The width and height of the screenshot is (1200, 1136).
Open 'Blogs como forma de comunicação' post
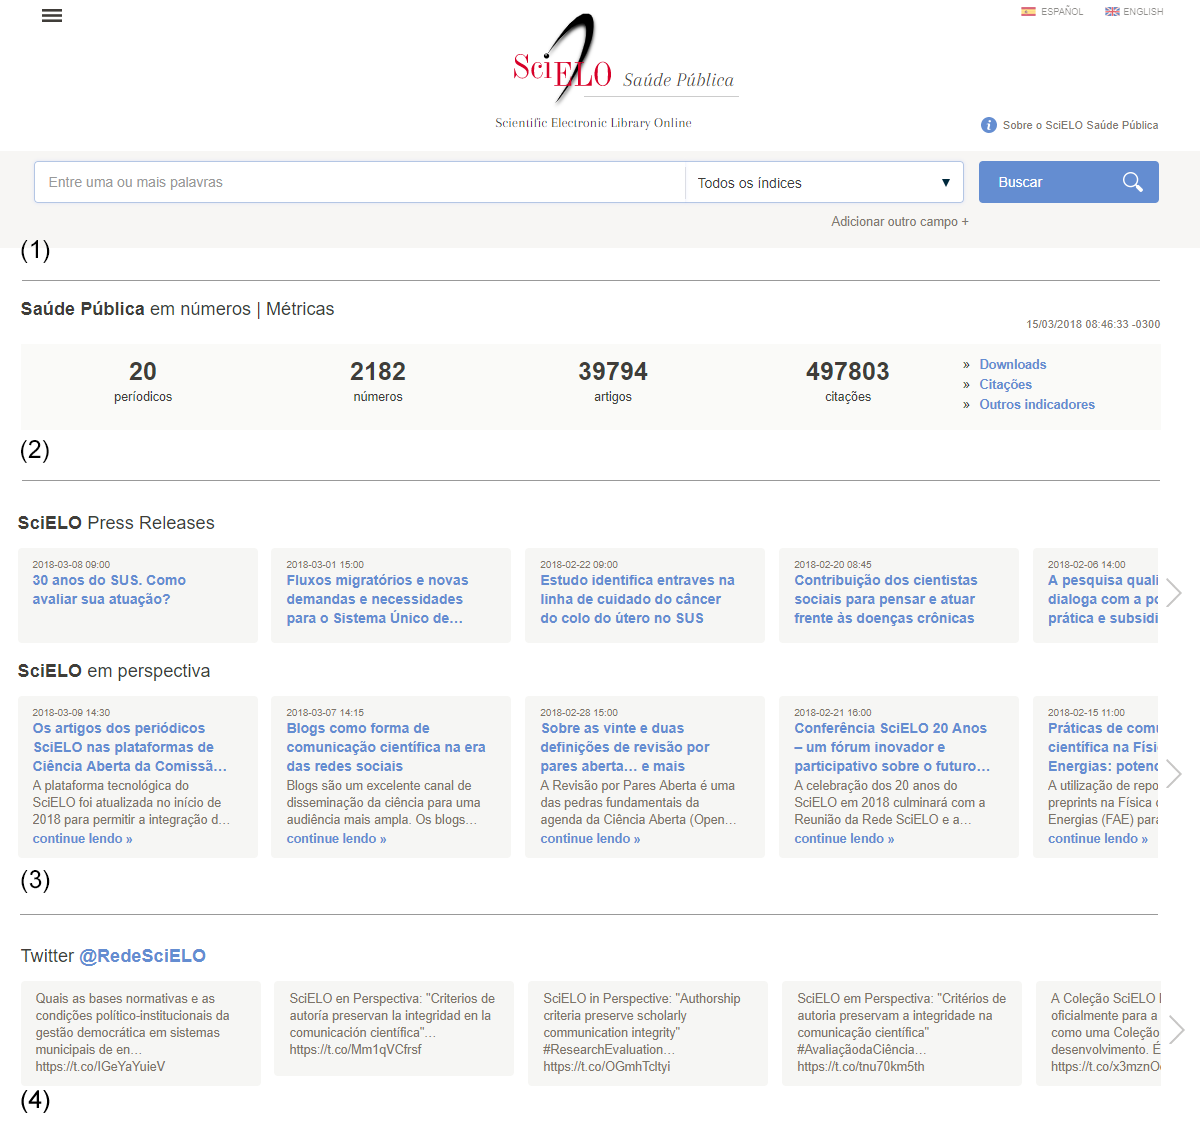pyautogui.click(x=386, y=747)
